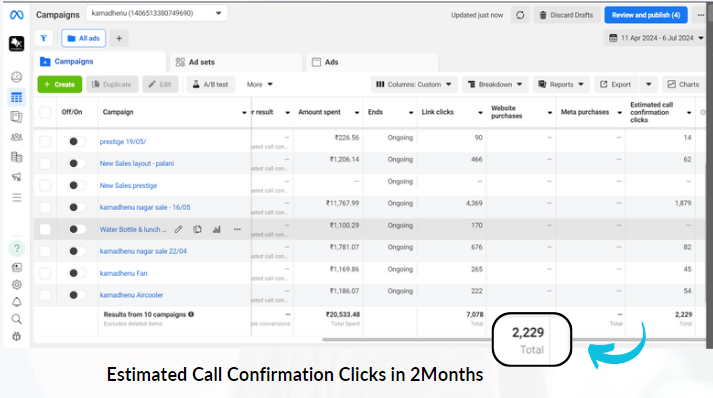Toggle the select-all campaigns checkbox

point(45,112)
